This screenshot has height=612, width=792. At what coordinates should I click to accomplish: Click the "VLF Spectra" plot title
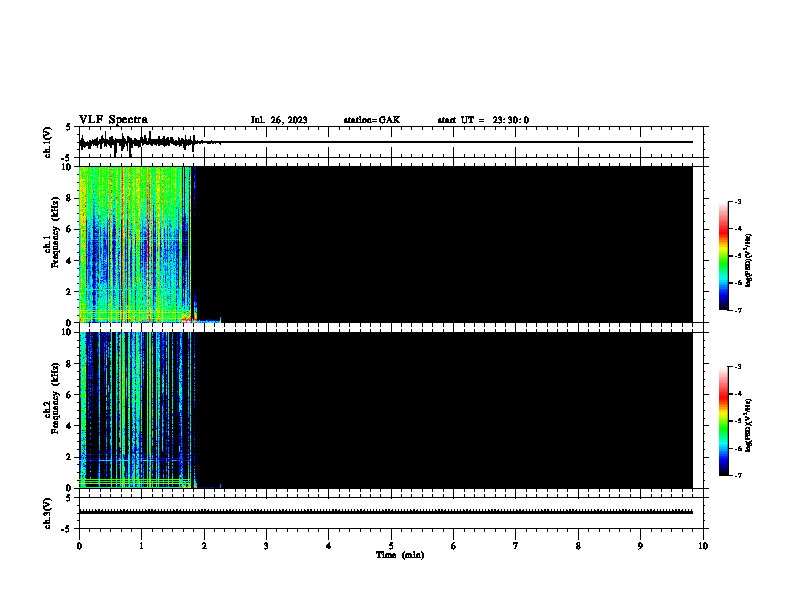coord(114,119)
